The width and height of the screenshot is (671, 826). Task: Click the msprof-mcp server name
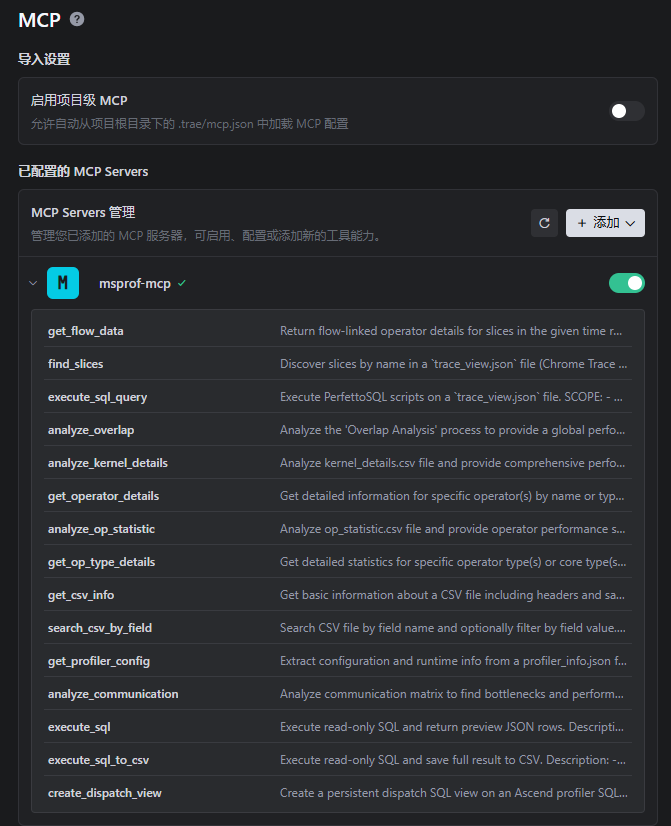tap(135, 283)
